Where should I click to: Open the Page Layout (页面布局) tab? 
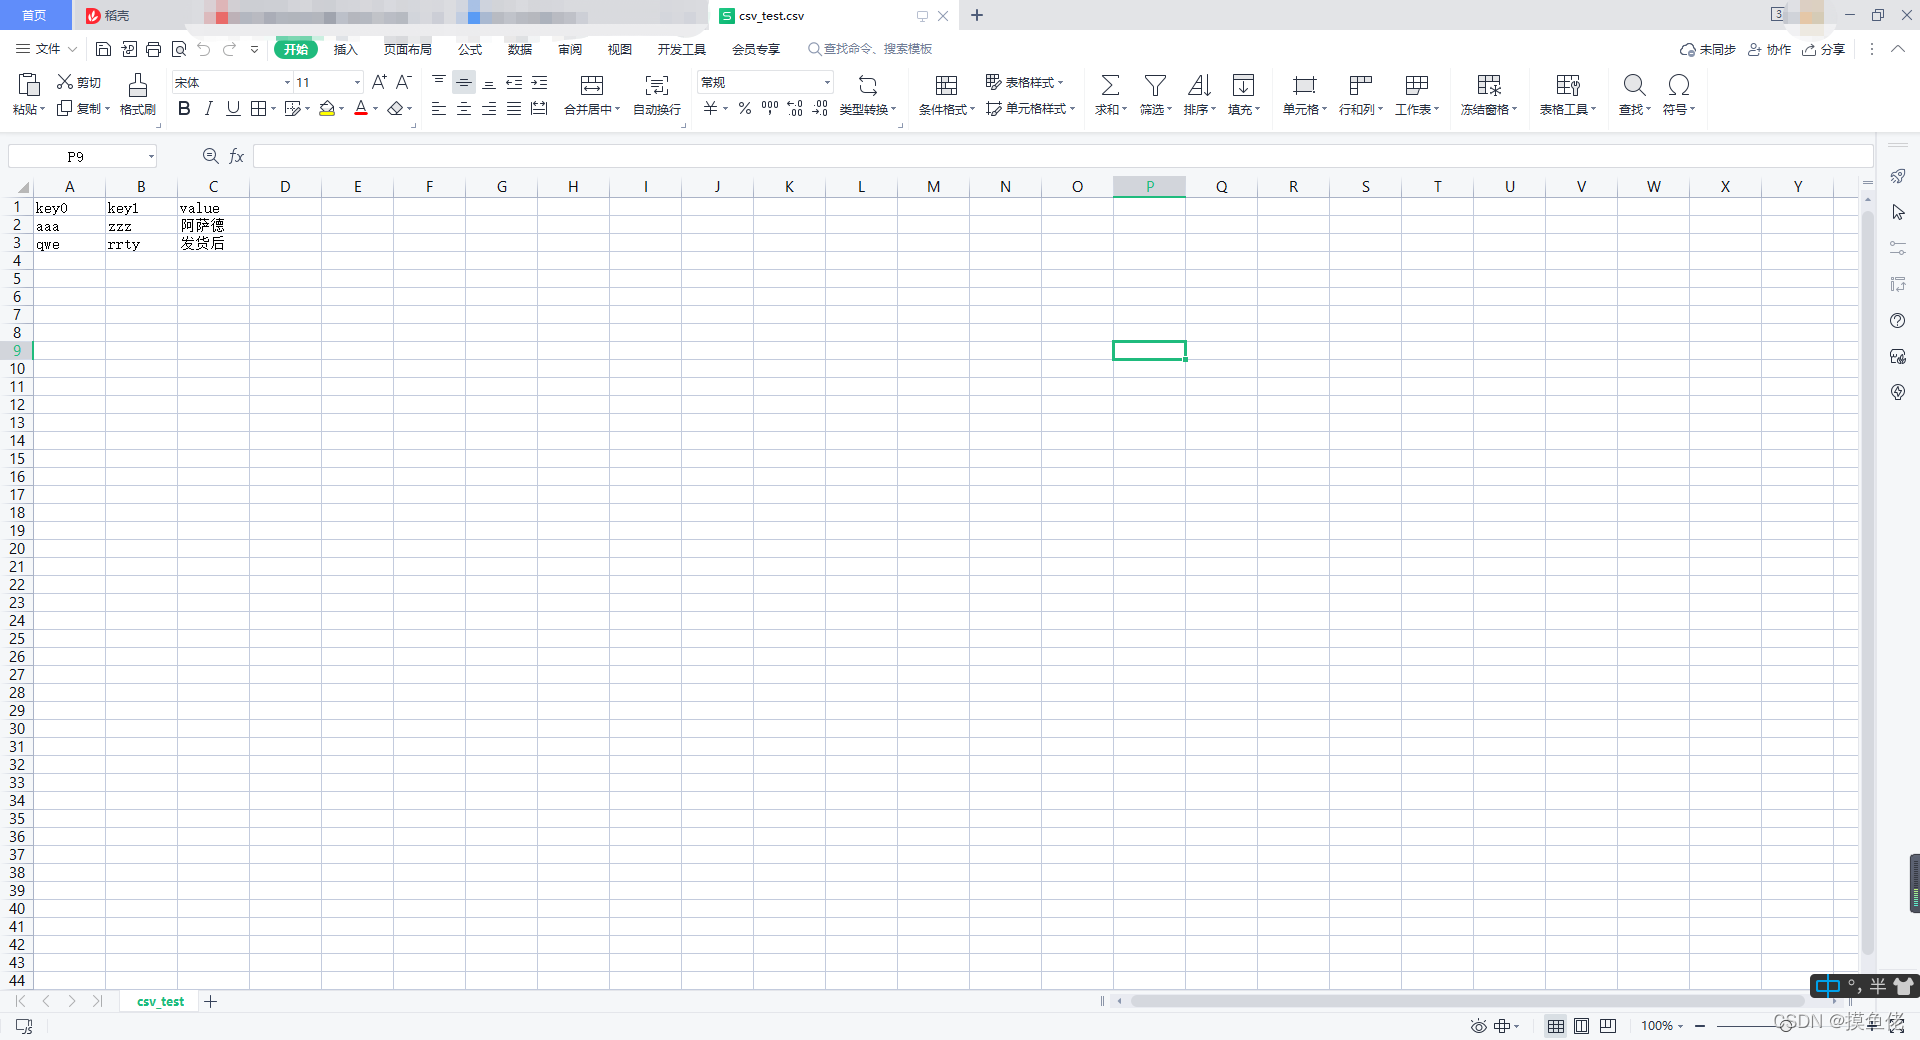pyautogui.click(x=408, y=49)
